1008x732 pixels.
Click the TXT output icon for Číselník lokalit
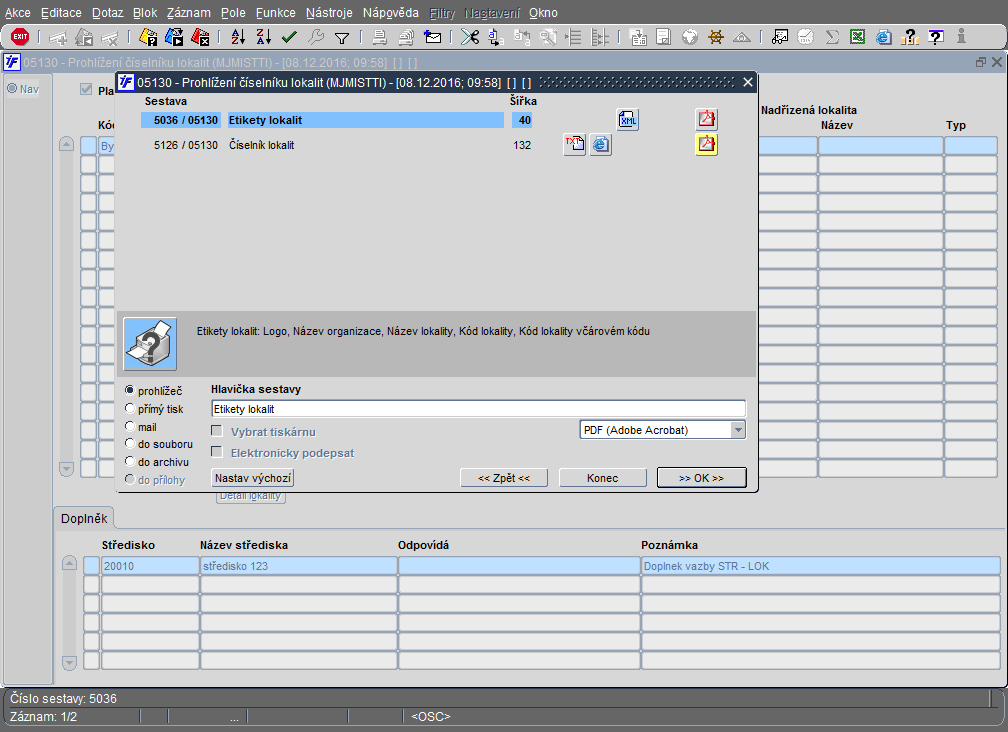575,145
